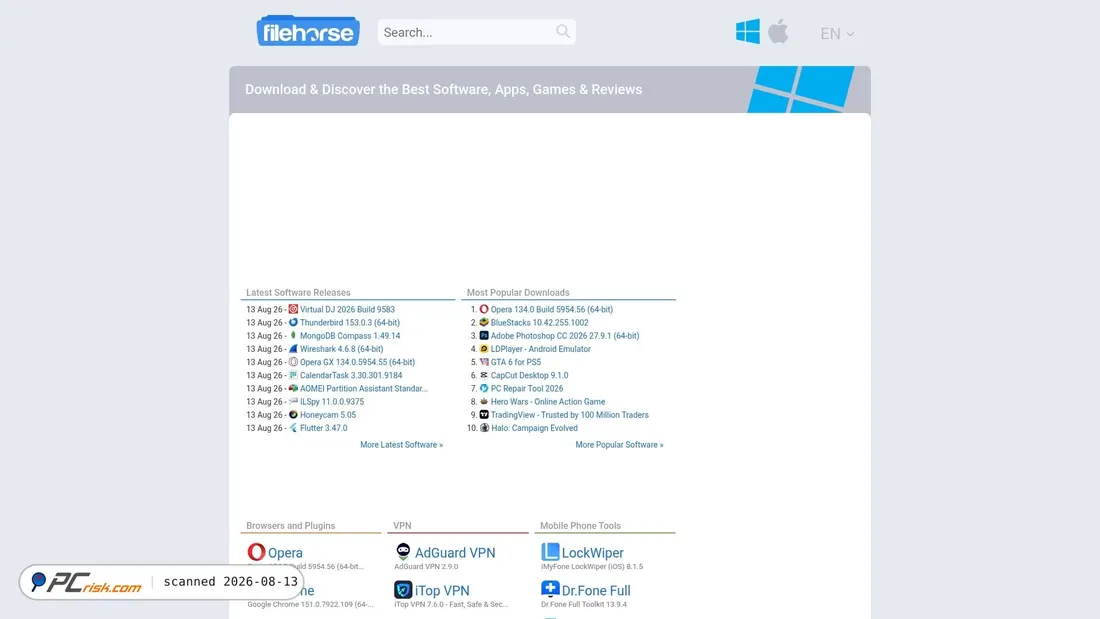The image size is (1100, 619).
Task: Click the Opera 134.0 icon in popular list
Action: pyautogui.click(x=484, y=309)
